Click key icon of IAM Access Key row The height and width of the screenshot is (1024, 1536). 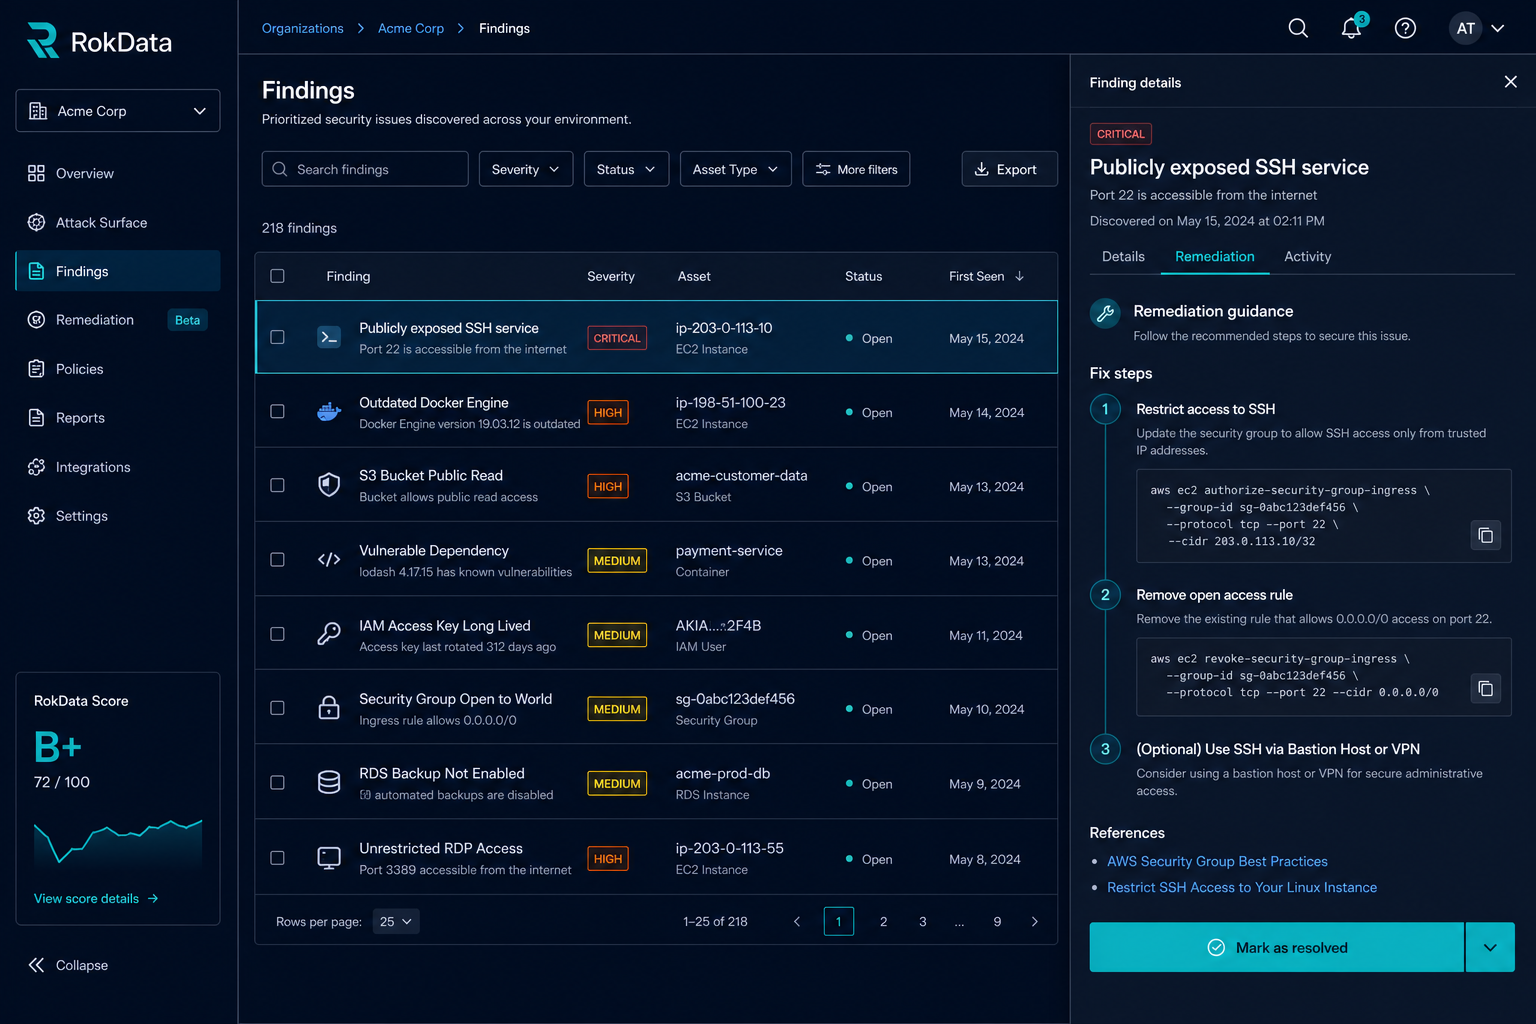(x=329, y=634)
